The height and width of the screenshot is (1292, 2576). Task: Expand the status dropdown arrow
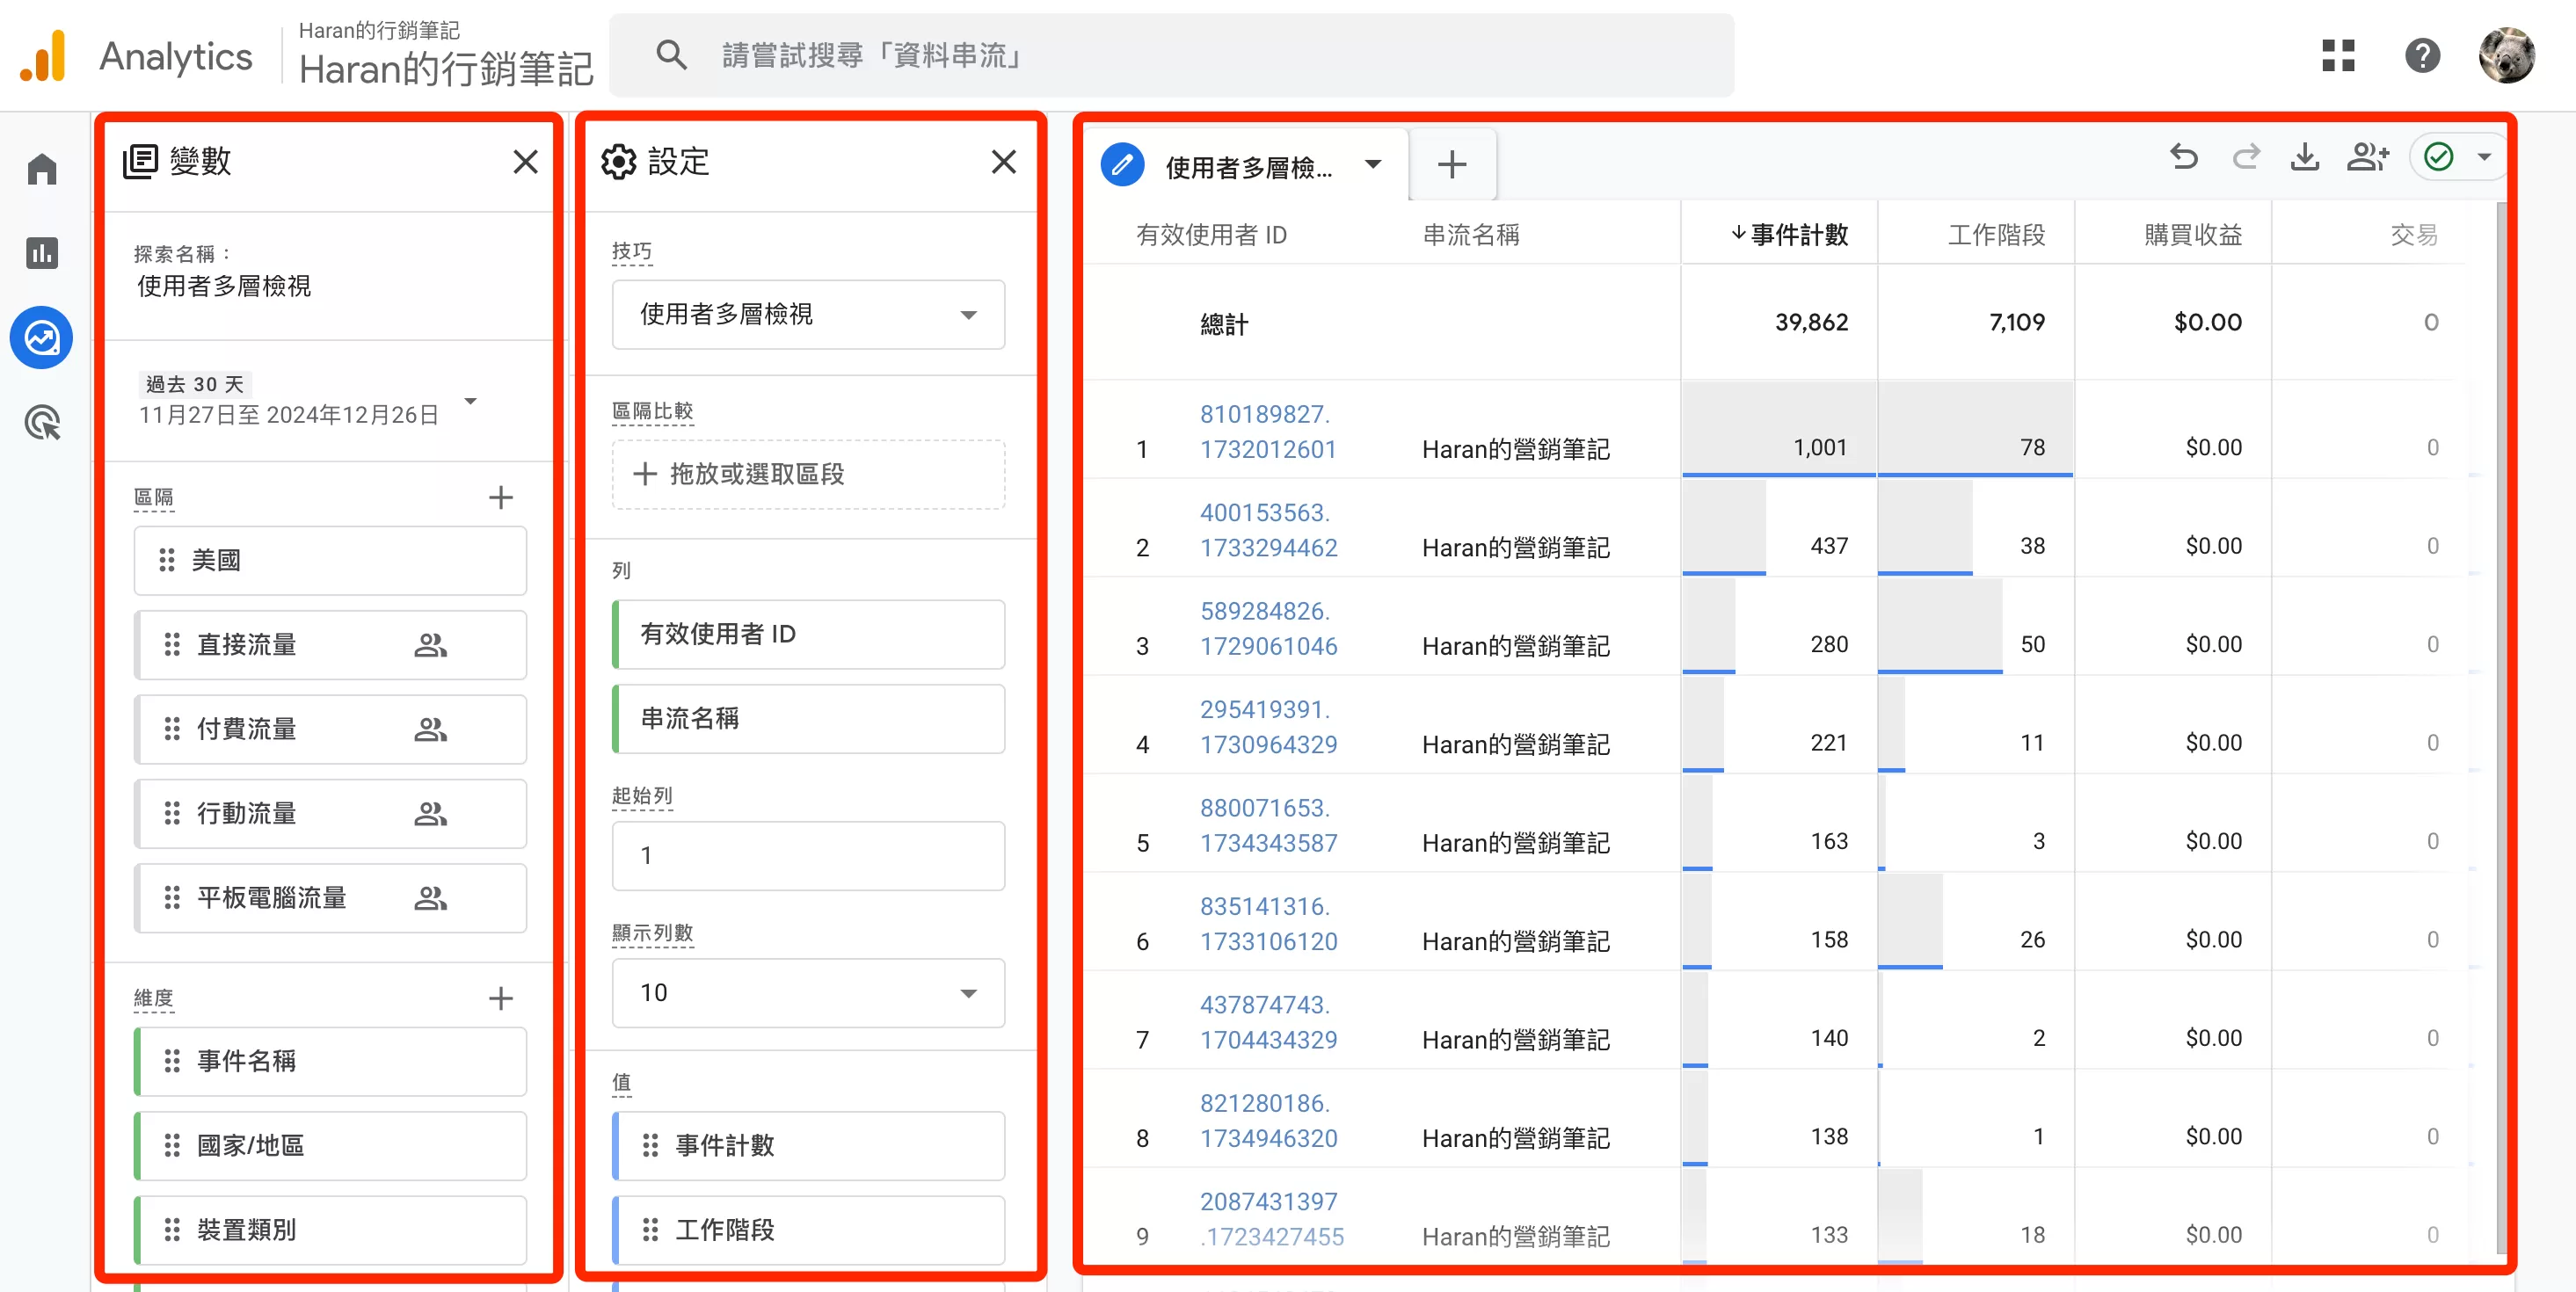coord(2484,157)
